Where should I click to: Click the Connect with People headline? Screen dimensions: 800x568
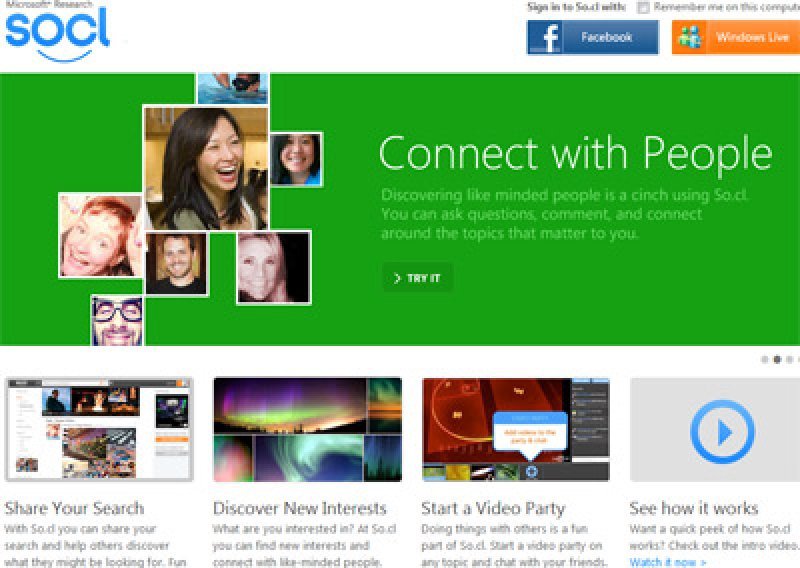[x=576, y=153]
